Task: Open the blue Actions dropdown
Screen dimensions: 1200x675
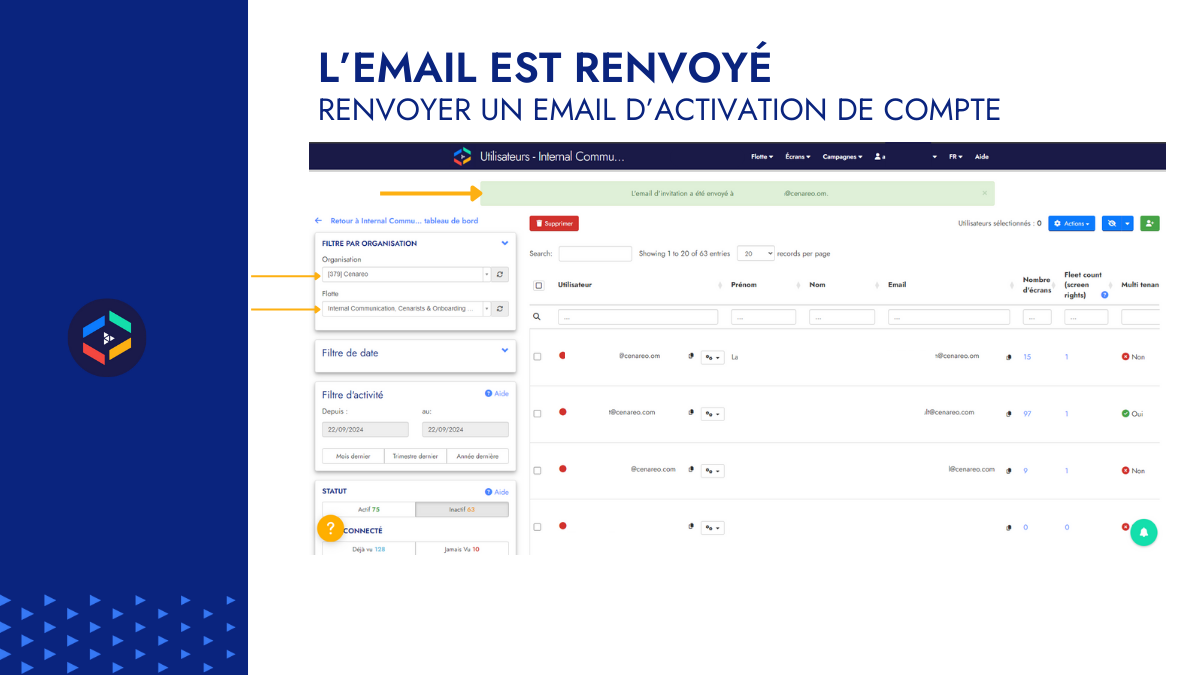Action: point(1071,224)
